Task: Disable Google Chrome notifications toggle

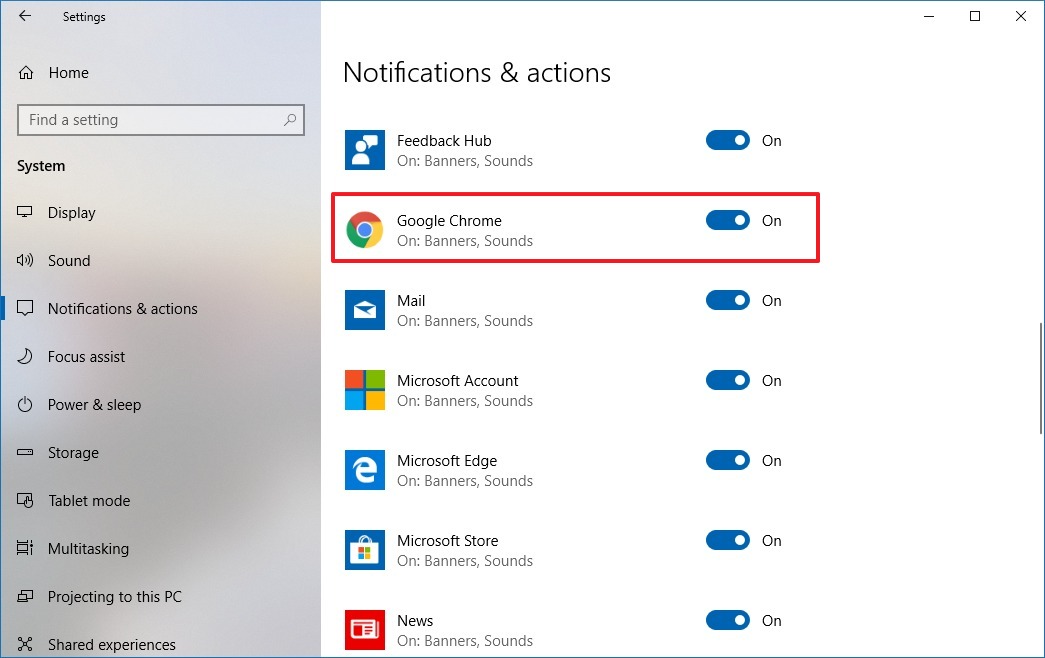Action: [x=728, y=220]
